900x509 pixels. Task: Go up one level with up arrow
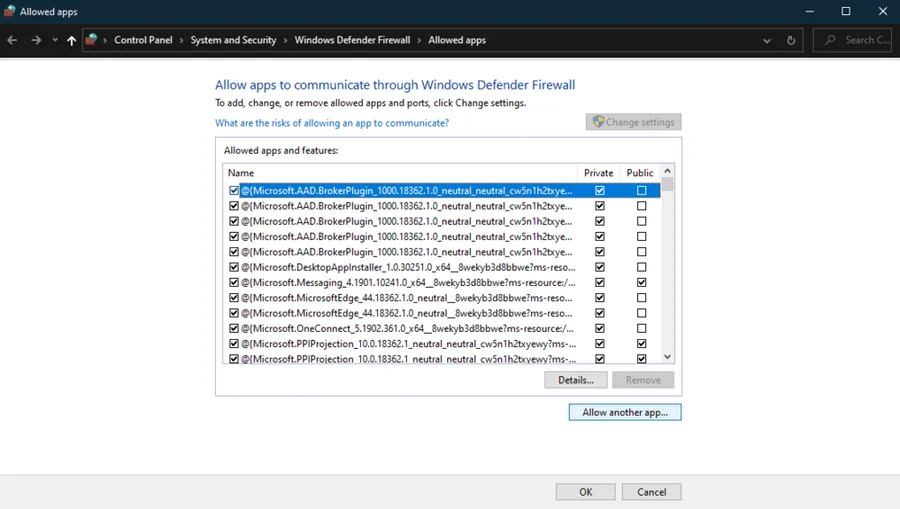(x=71, y=40)
